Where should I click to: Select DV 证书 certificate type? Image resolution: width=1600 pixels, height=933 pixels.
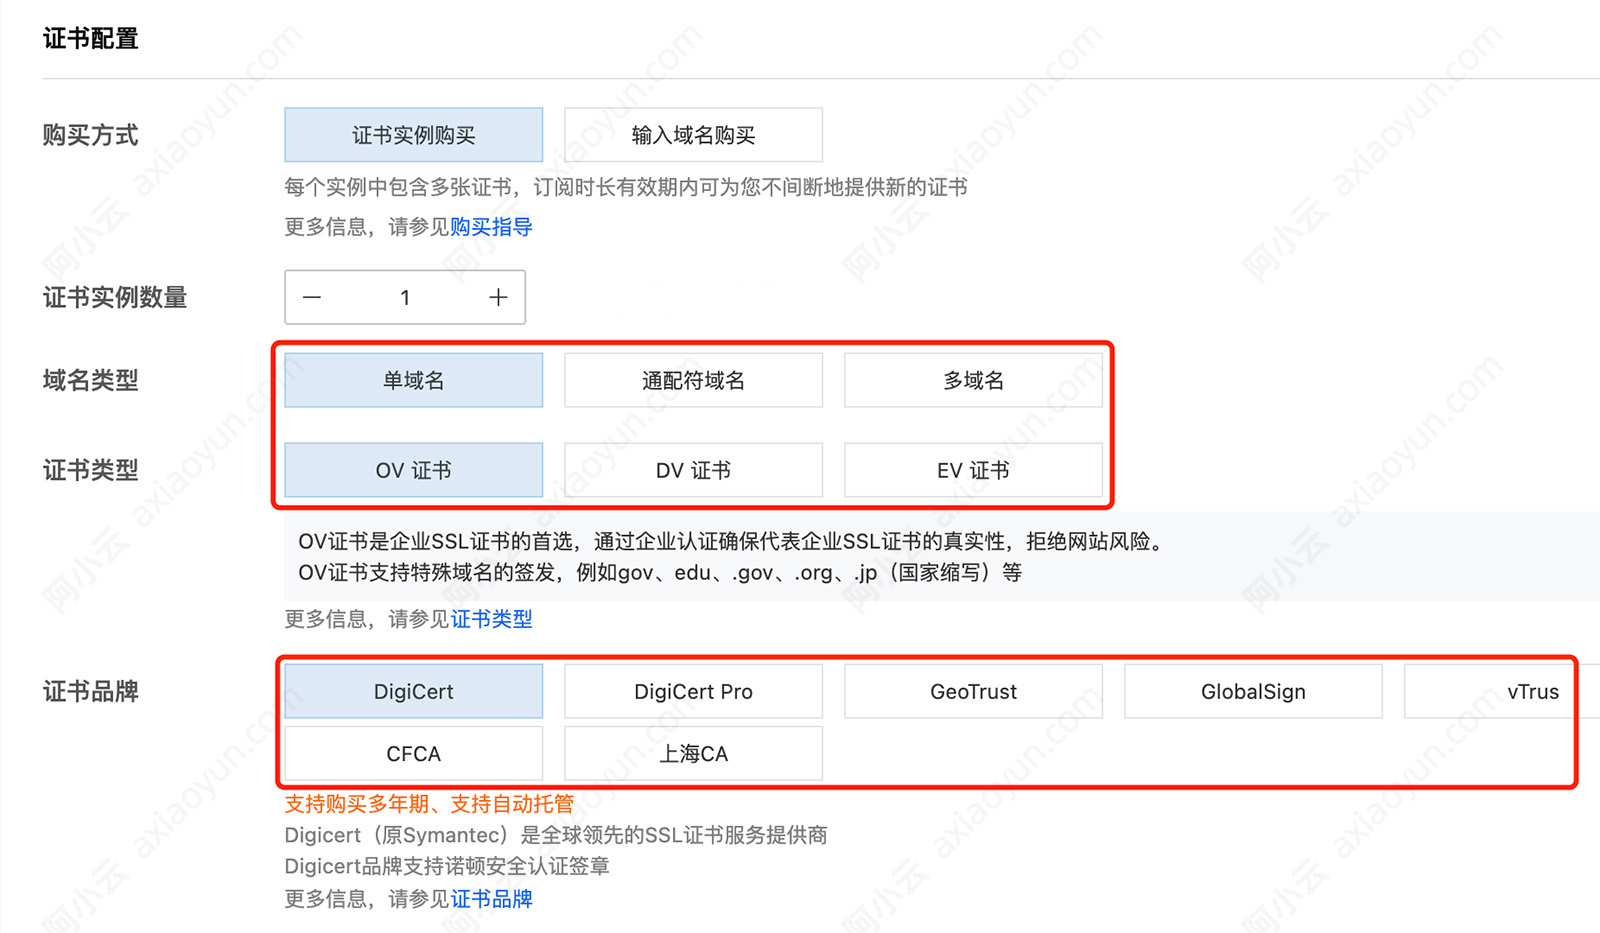pyautogui.click(x=693, y=470)
